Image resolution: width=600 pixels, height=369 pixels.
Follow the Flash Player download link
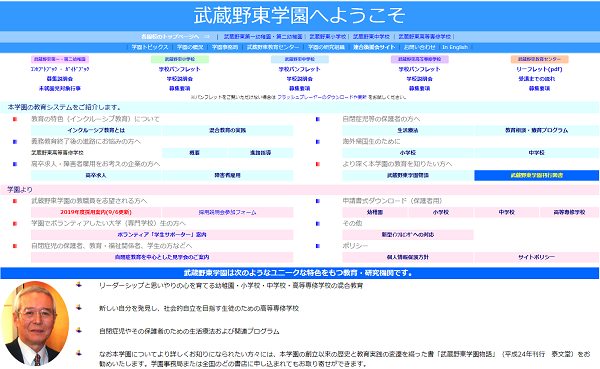(322, 98)
